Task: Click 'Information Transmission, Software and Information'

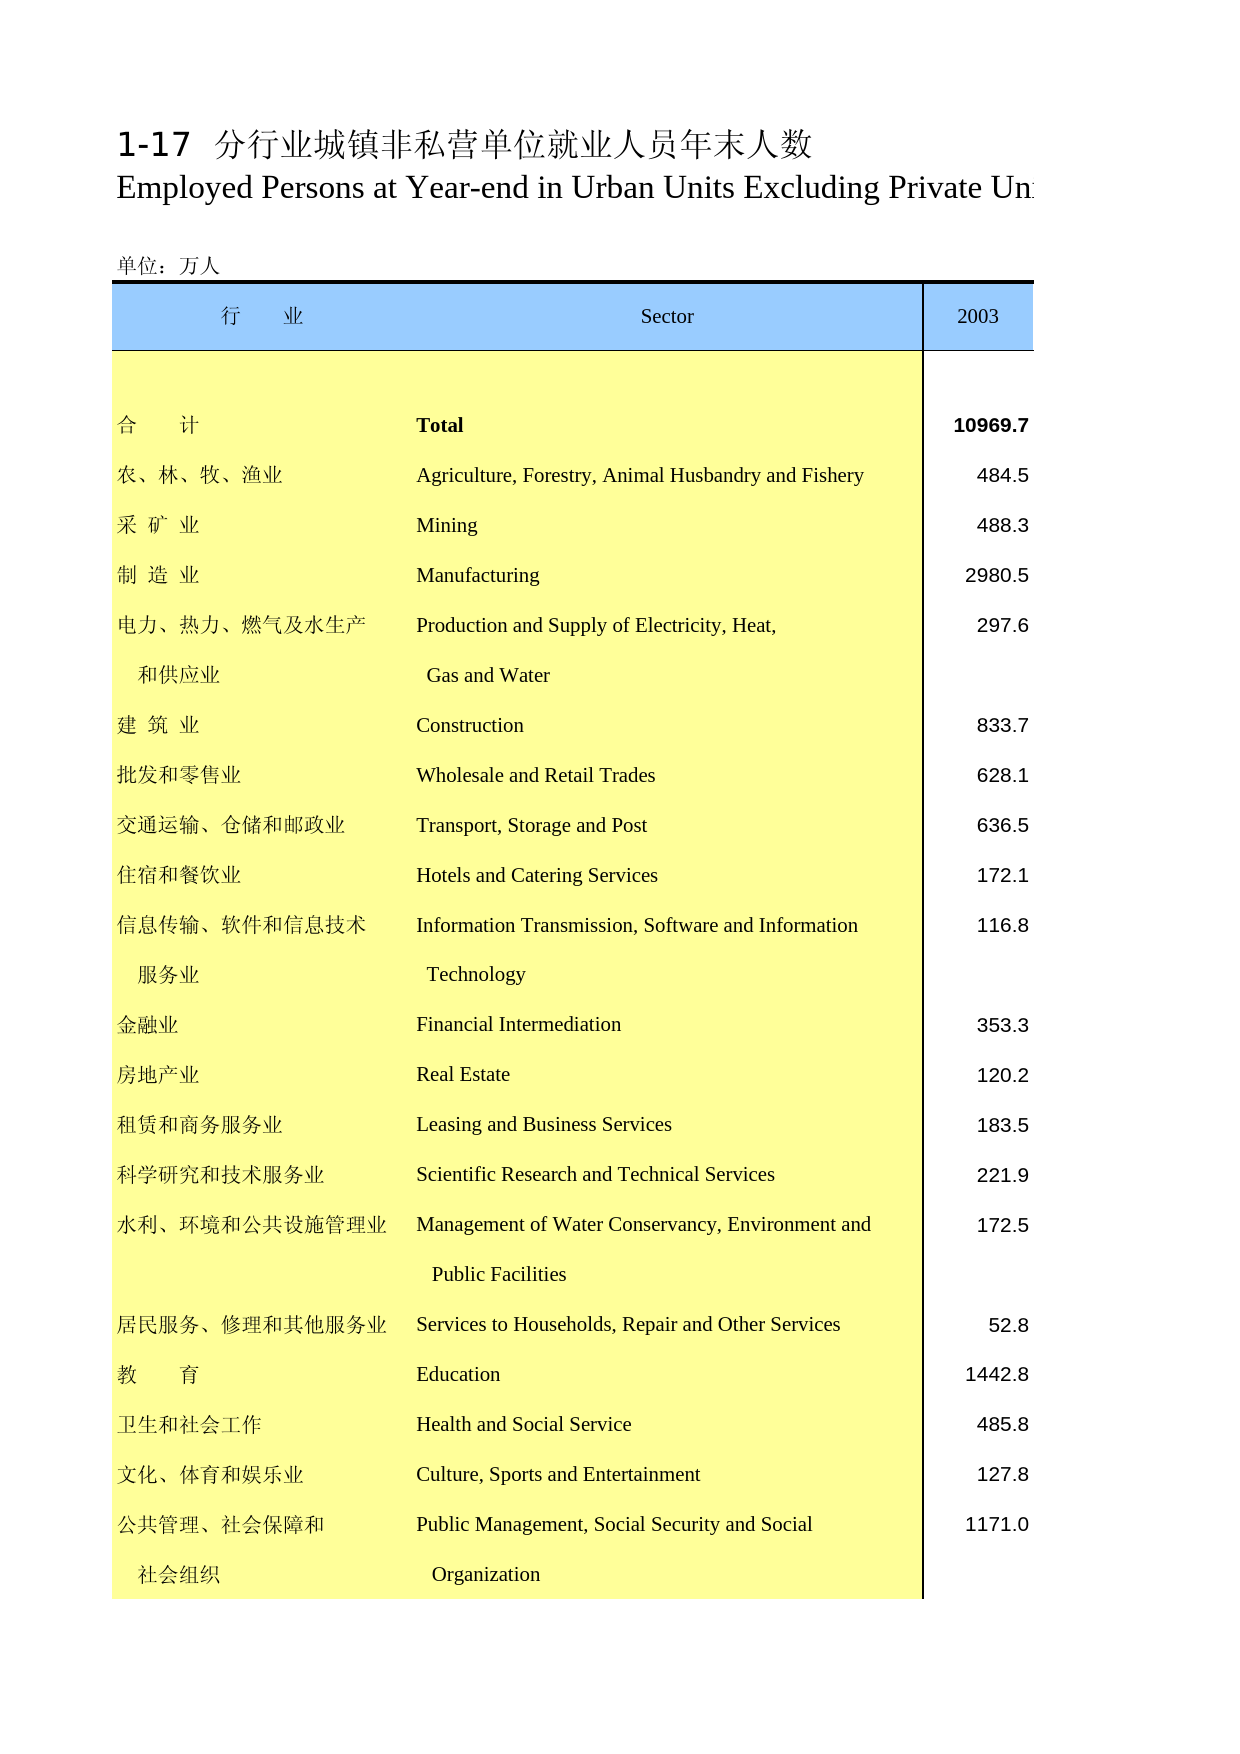Action: [637, 925]
